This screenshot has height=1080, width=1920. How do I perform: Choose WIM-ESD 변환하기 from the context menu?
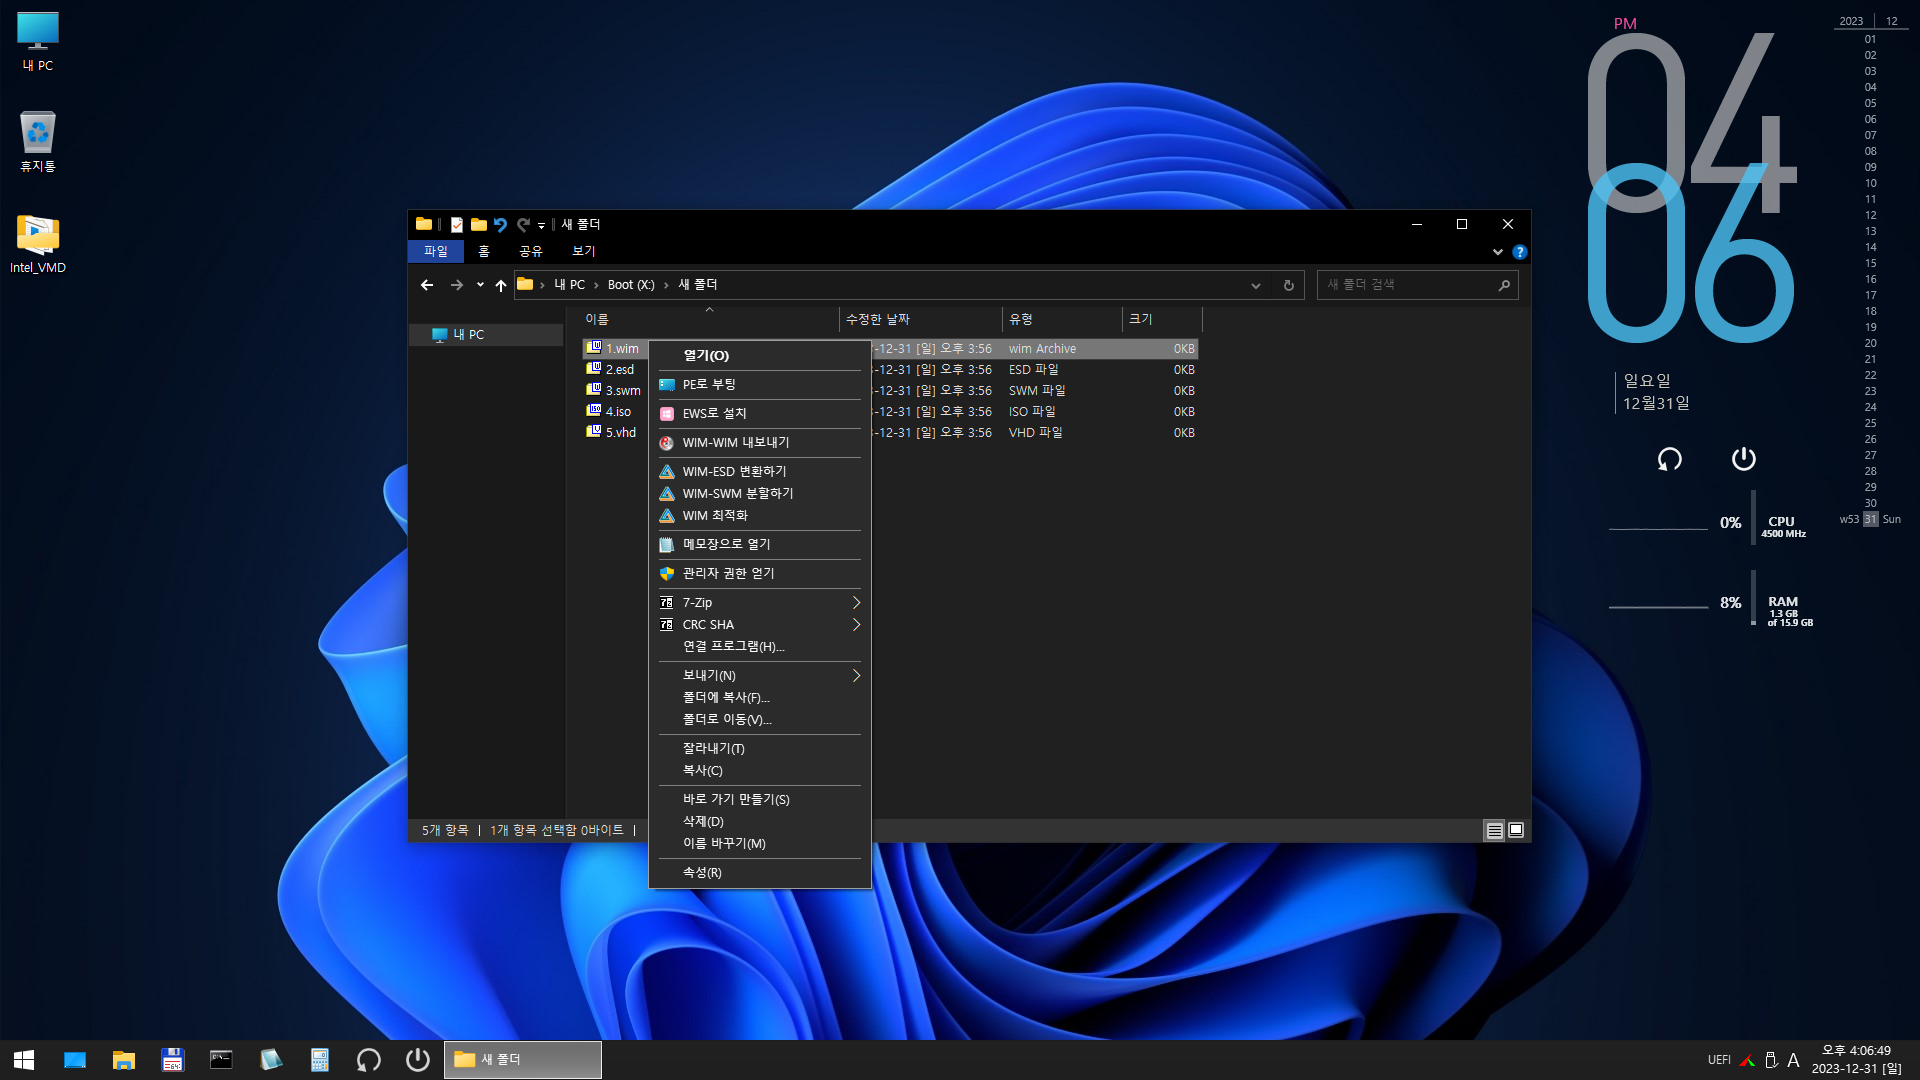coord(760,472)
